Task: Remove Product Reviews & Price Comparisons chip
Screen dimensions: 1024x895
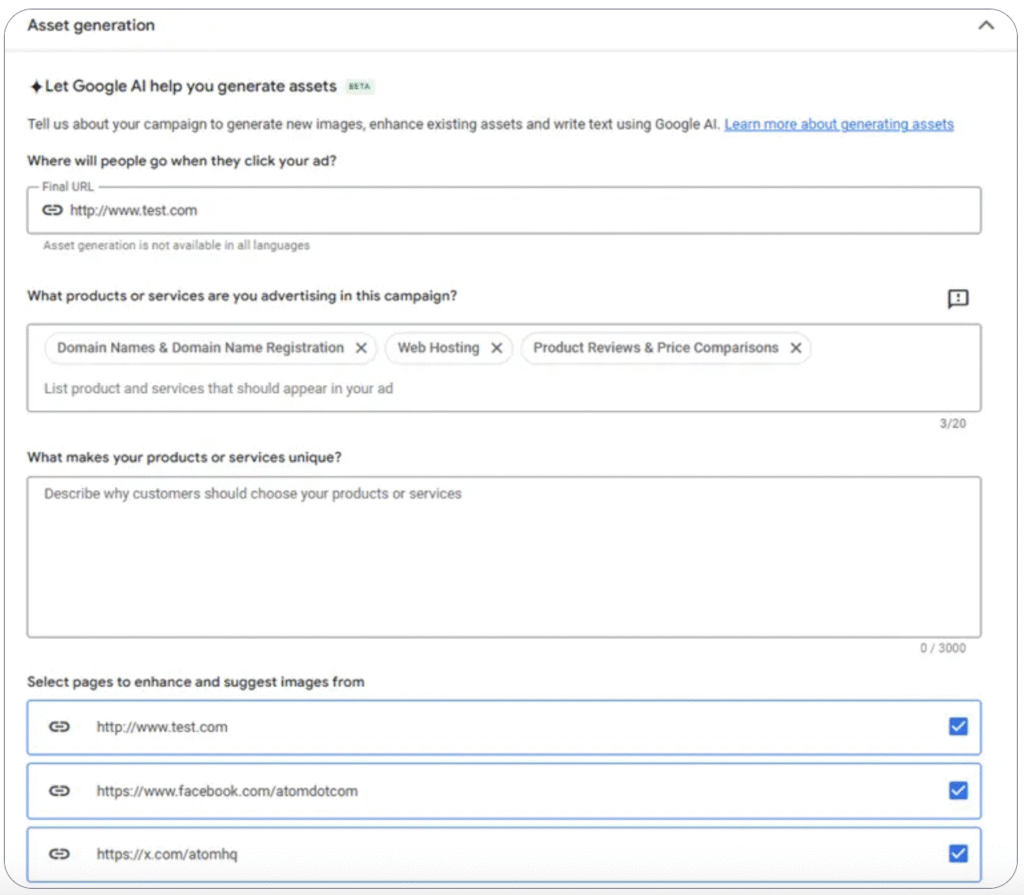Action: click(796, 348)
